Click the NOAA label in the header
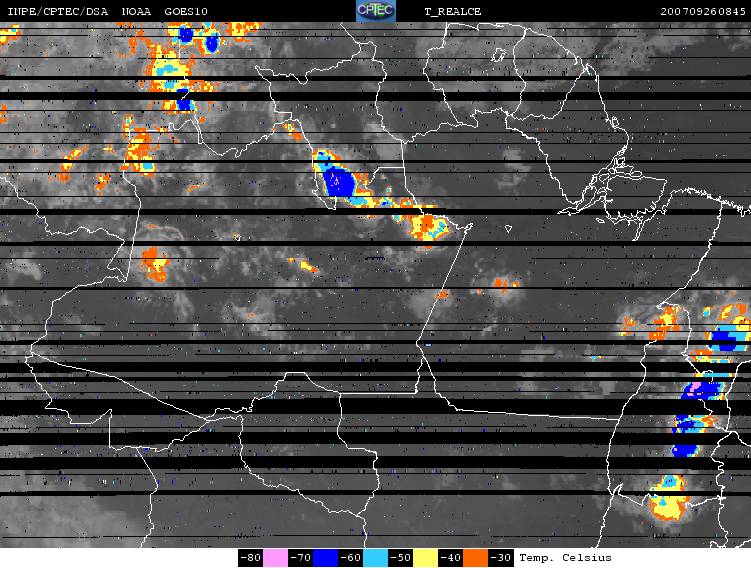Image resolution: width=751 pixels, height=568 pixels. (x=137, y=11)
